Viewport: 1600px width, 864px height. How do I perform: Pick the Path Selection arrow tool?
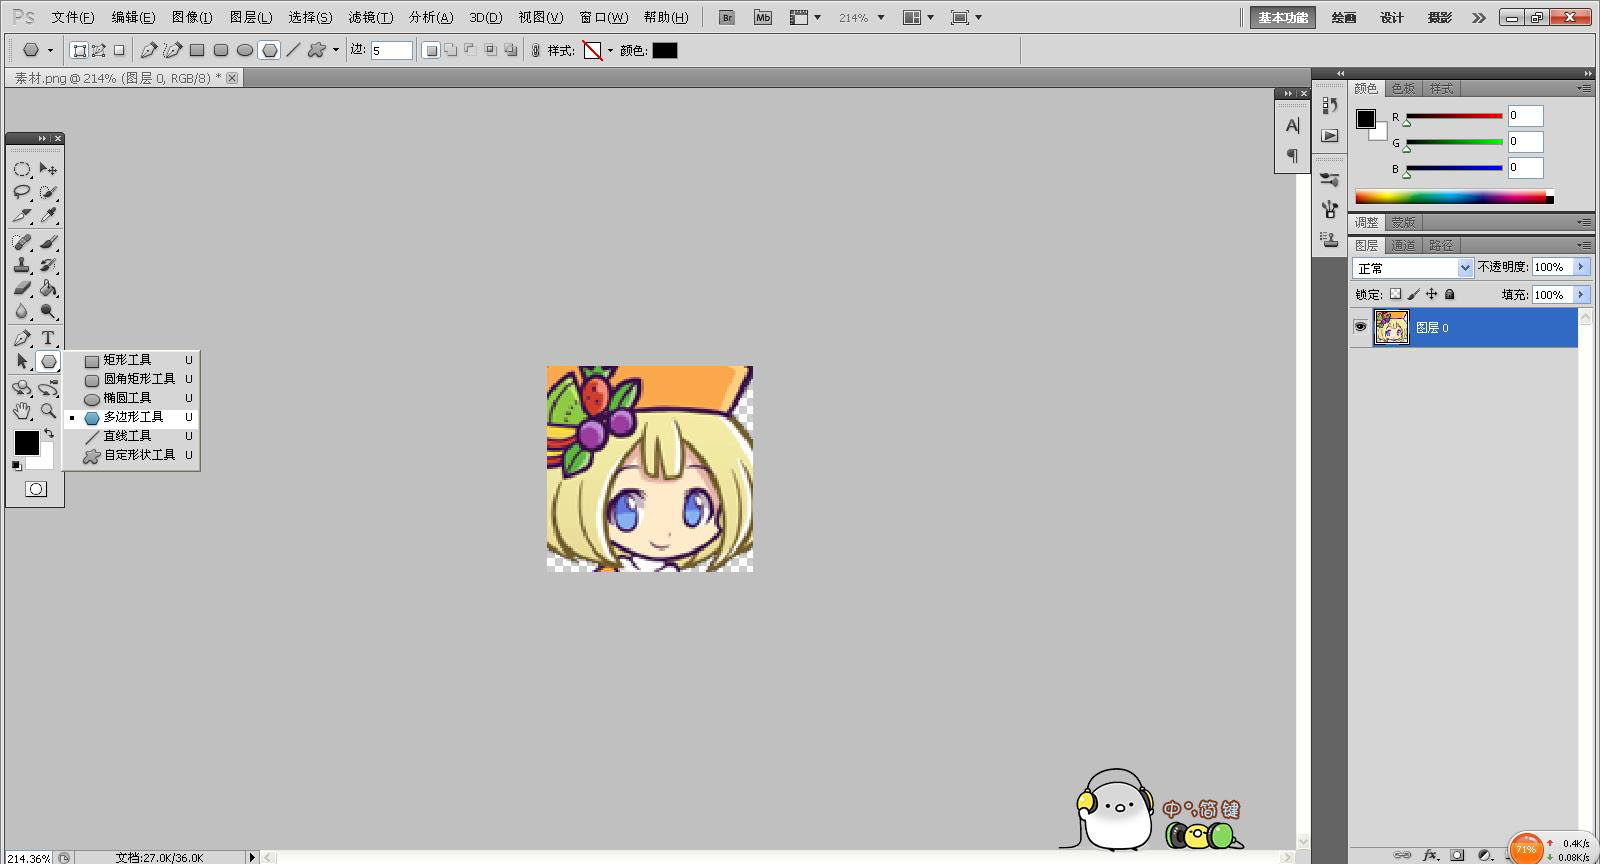(x=22, y=361)
